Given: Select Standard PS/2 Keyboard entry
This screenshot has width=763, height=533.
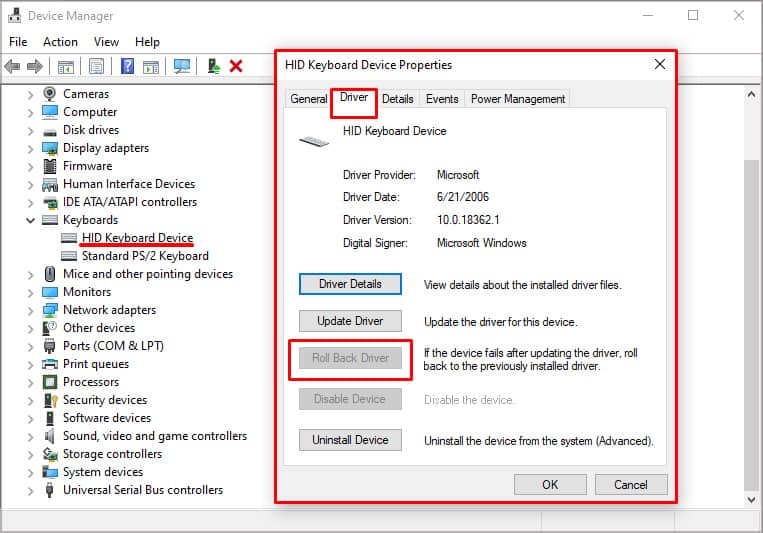Looking at the screenshot, I should 145,256.
